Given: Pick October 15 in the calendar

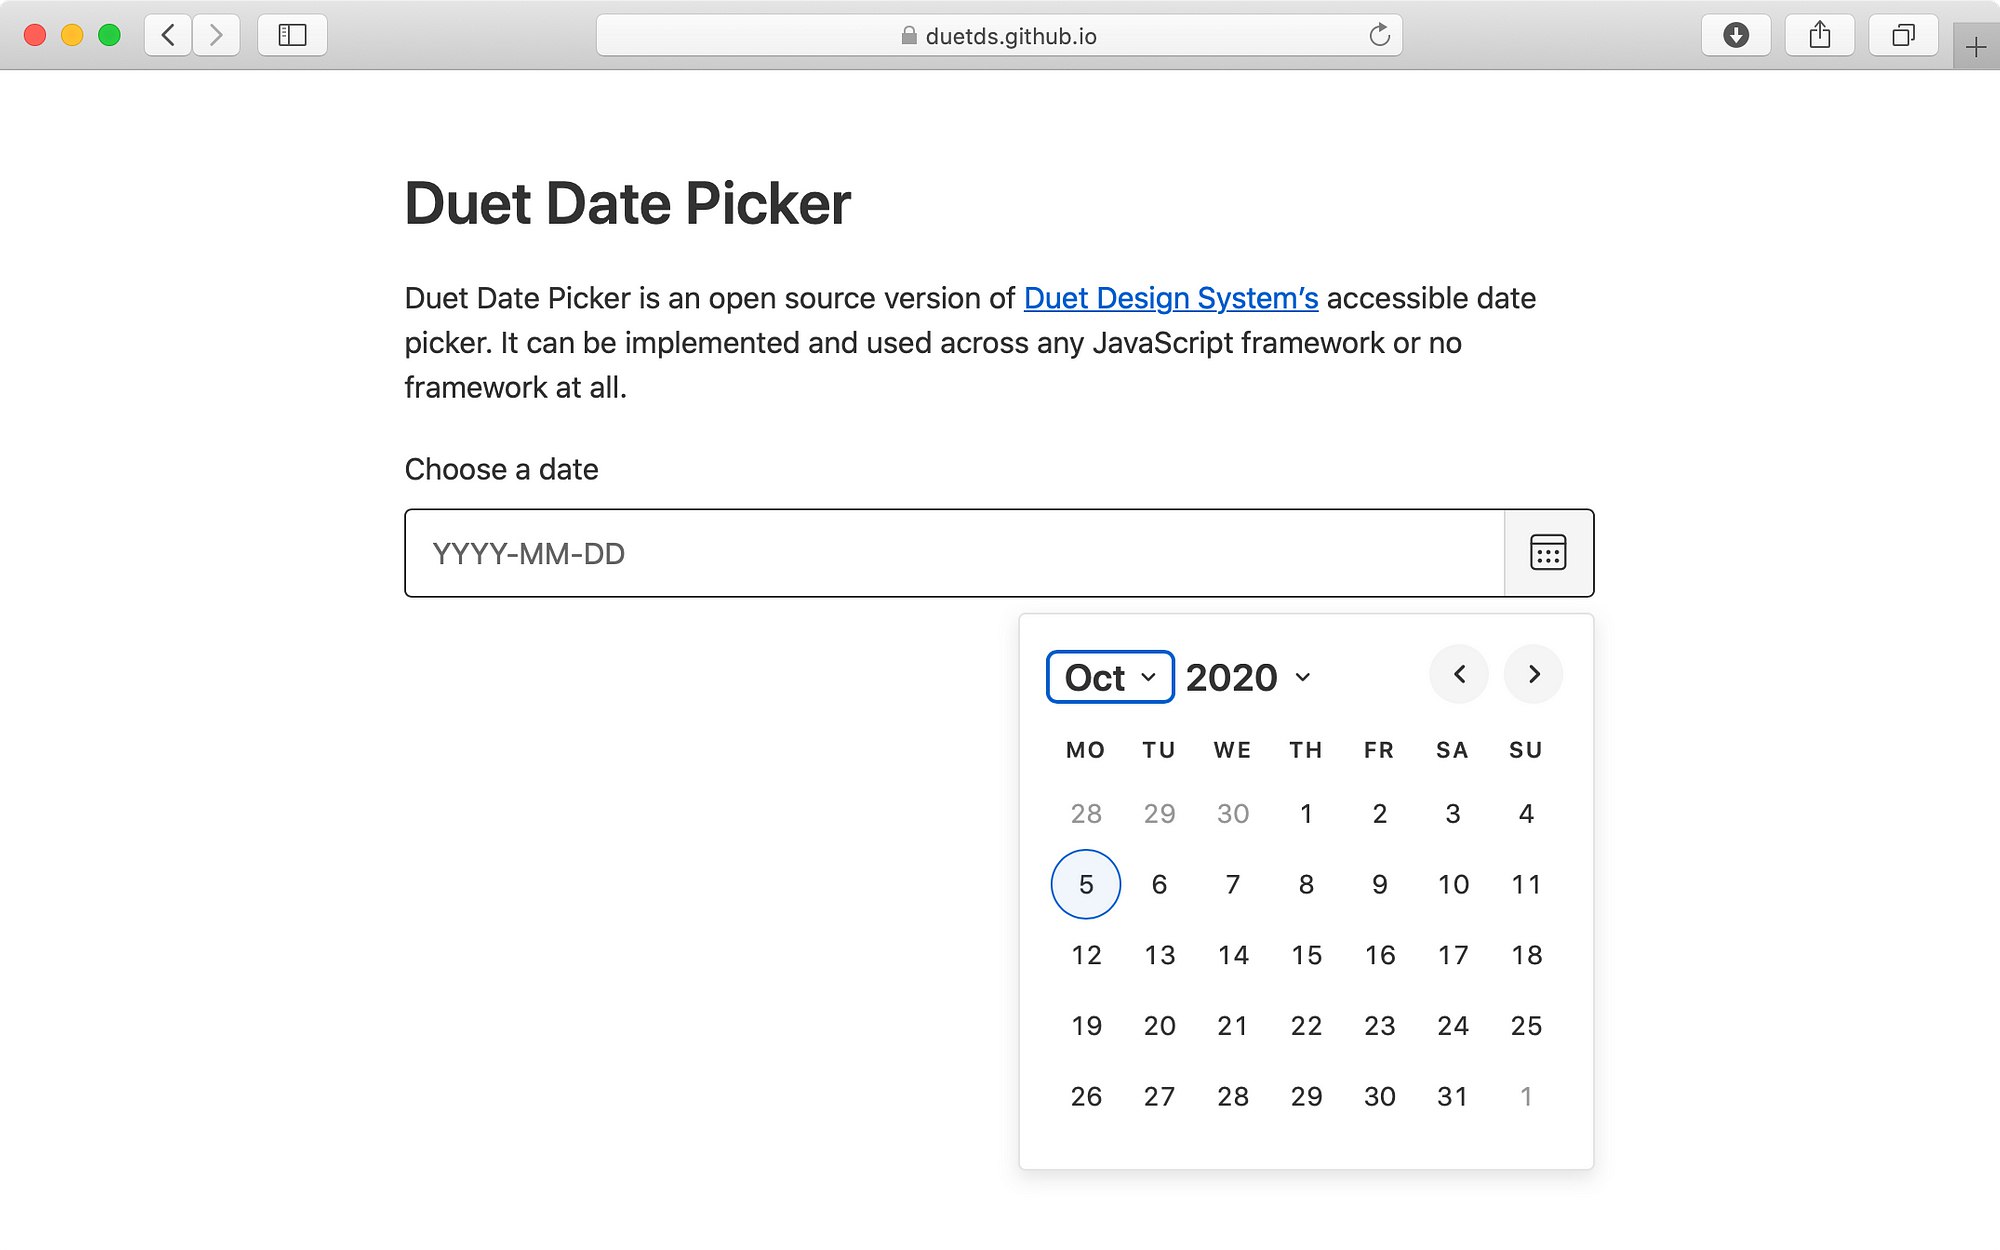Looking at the screenshot, I should click(x=1306, y=955).
